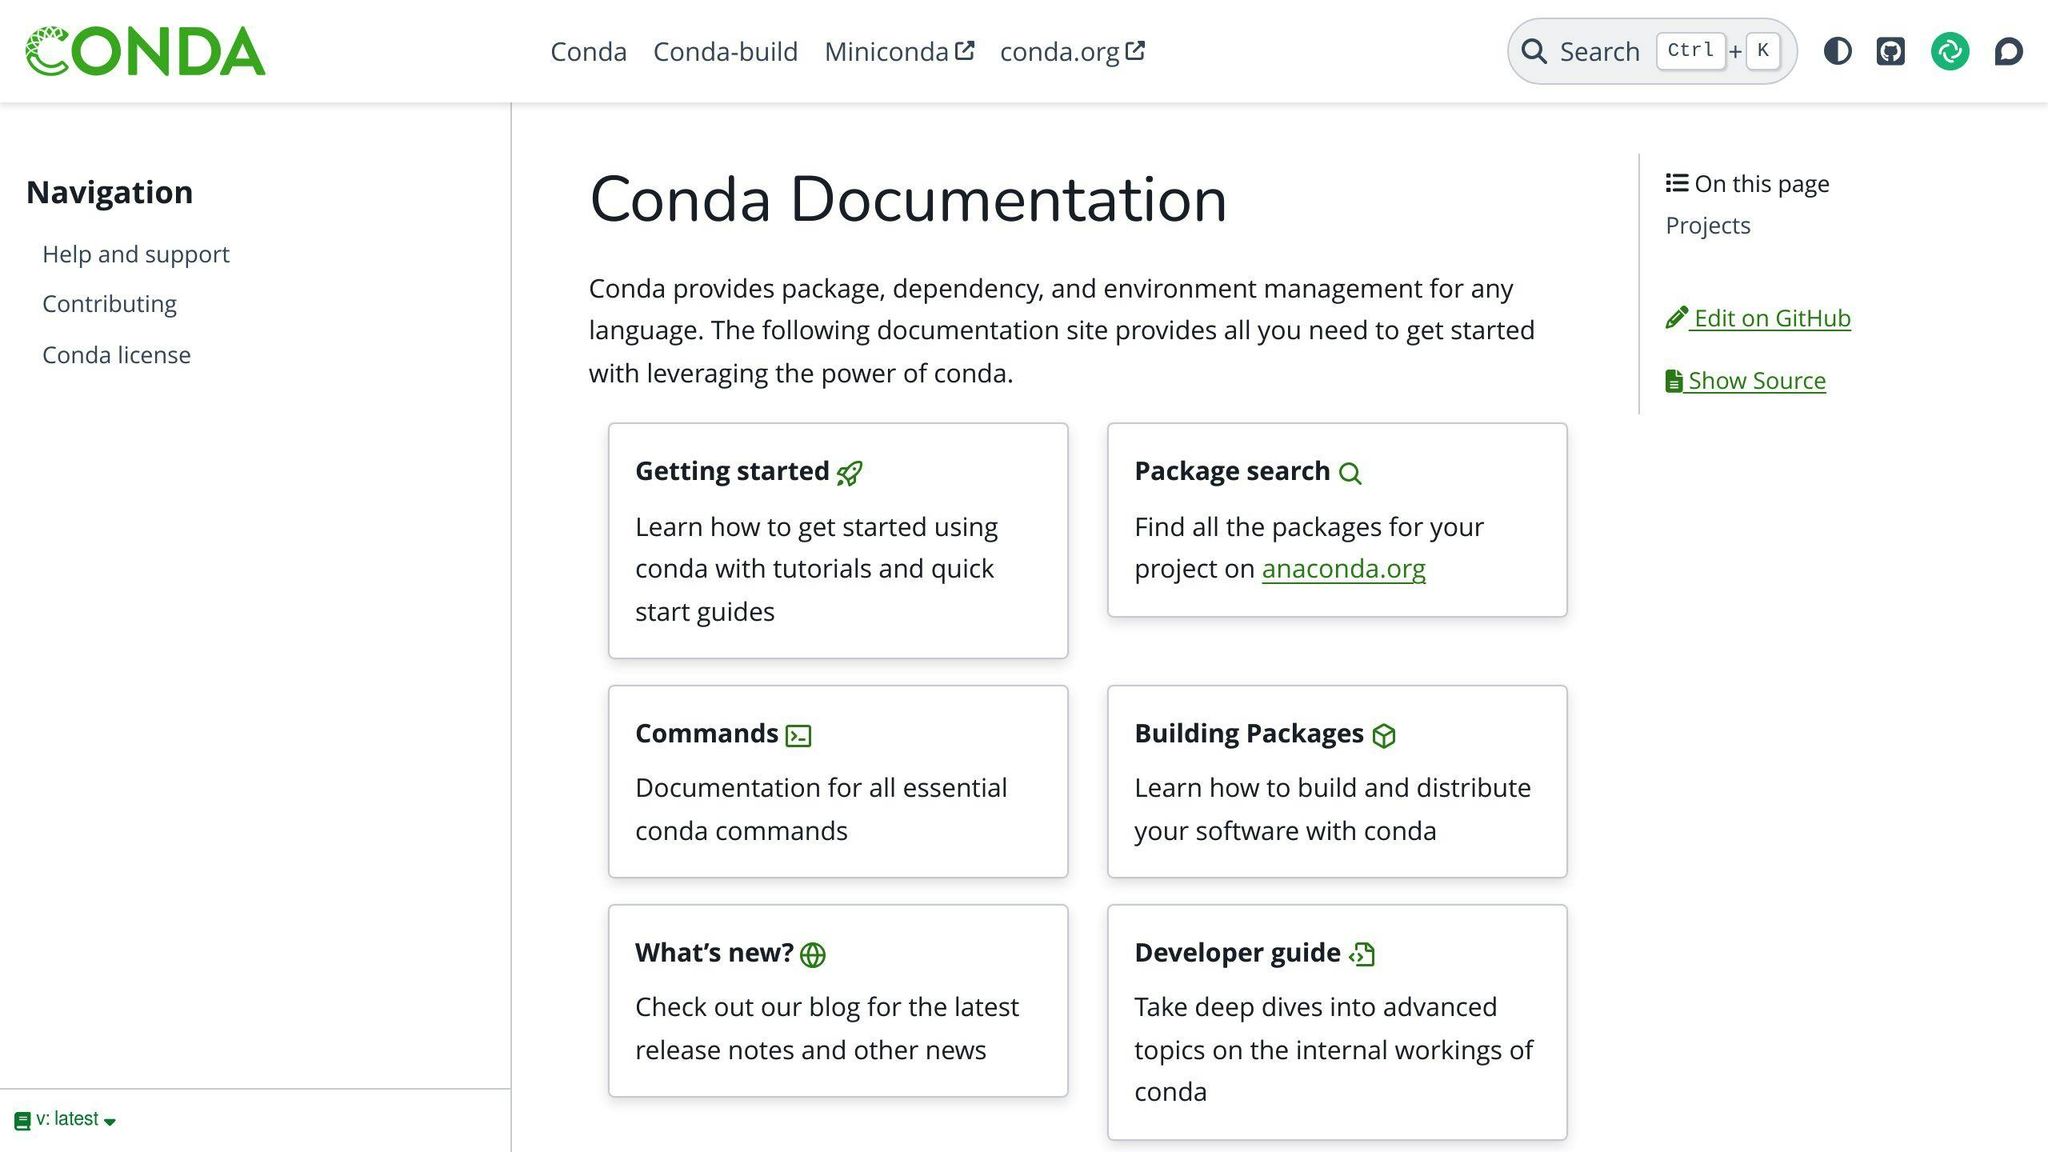Viewport: 2048px width, 1152px height.
Task: Click the rocket icon on Getting started
Action: pos(851,472)
